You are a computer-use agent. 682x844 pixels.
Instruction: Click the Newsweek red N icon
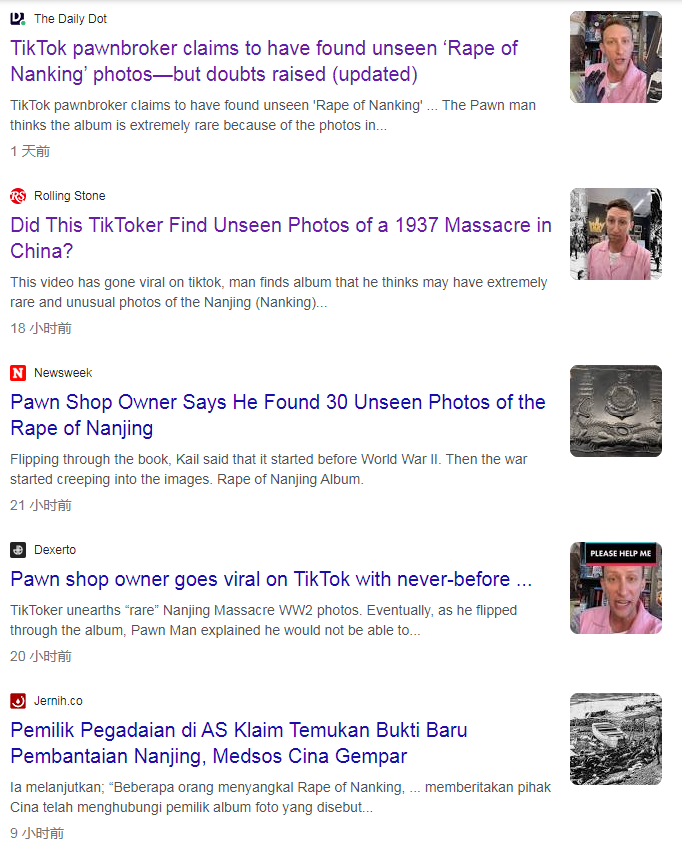[18, 373]
